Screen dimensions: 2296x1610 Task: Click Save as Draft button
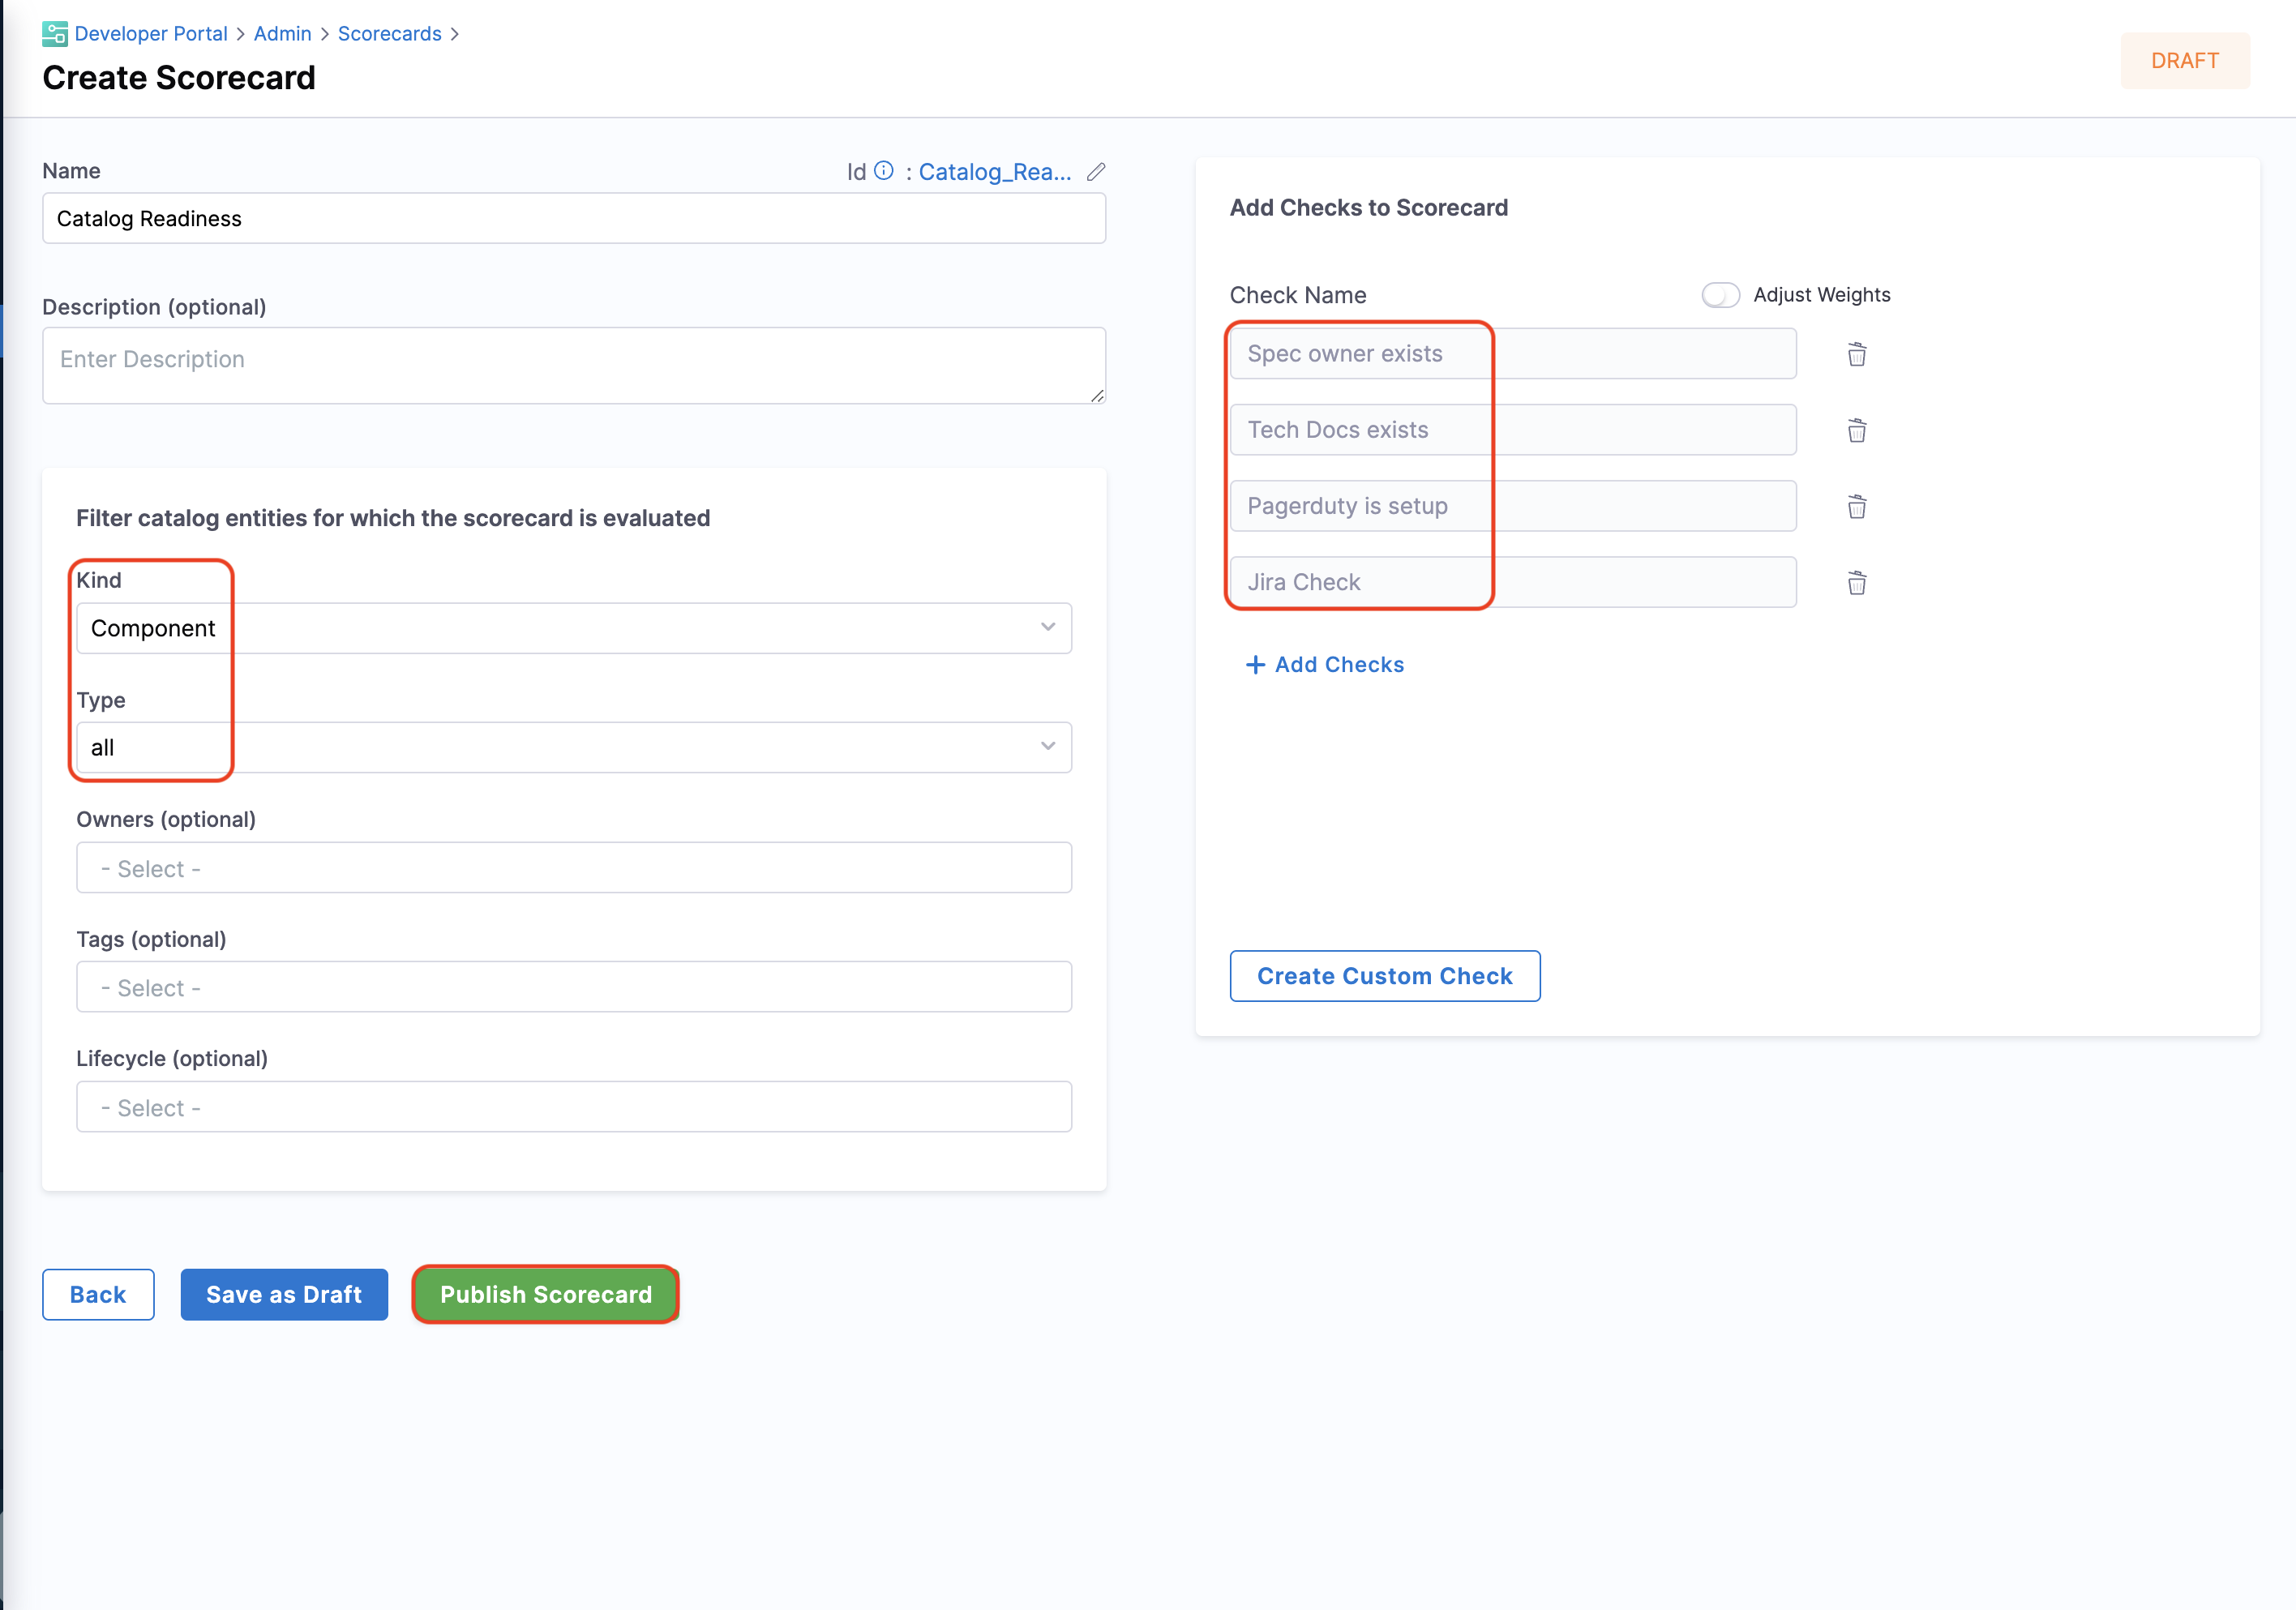tap(284, 1294)
